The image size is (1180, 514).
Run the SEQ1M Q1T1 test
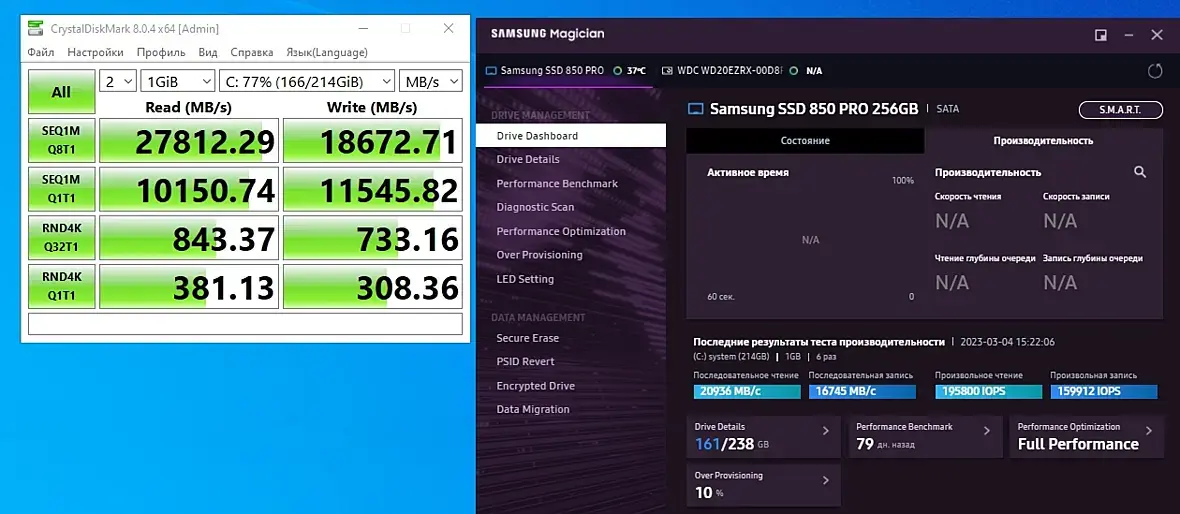click(x=62, y=188)
